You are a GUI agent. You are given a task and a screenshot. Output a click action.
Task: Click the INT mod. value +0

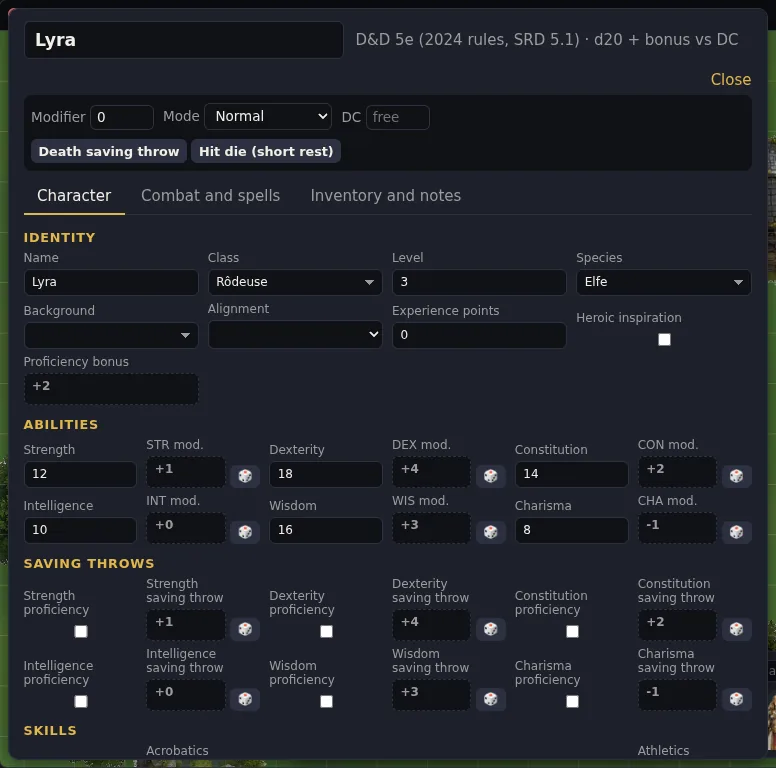[x=186, y=528]
